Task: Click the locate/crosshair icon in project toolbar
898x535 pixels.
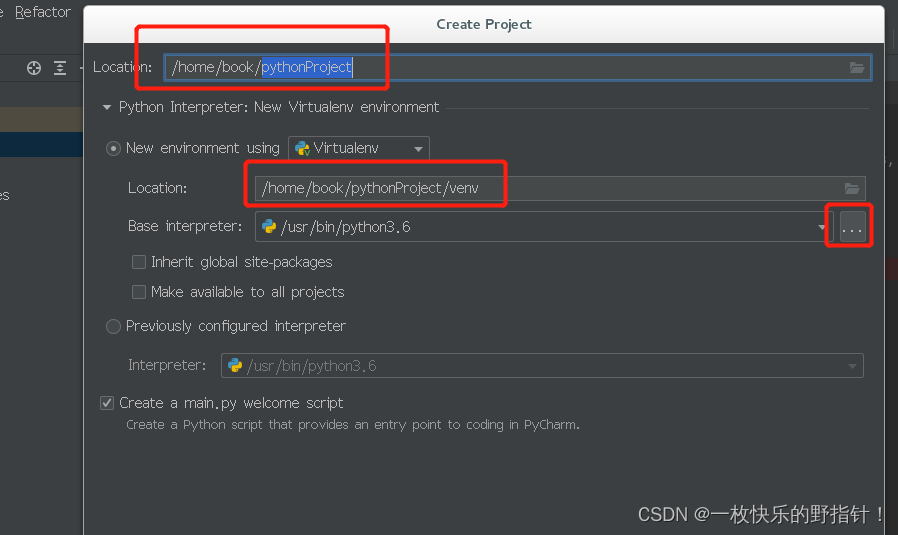Action: point(34,68)
